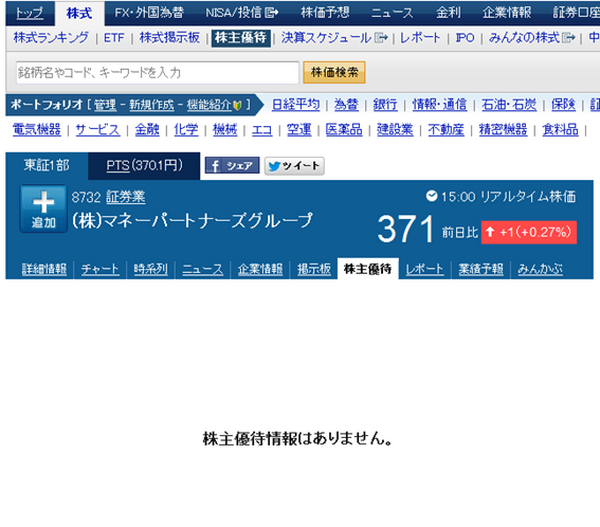Tweet with the ツイート button
The width and height of the screenshot is (600, 527).
[294, 166]
